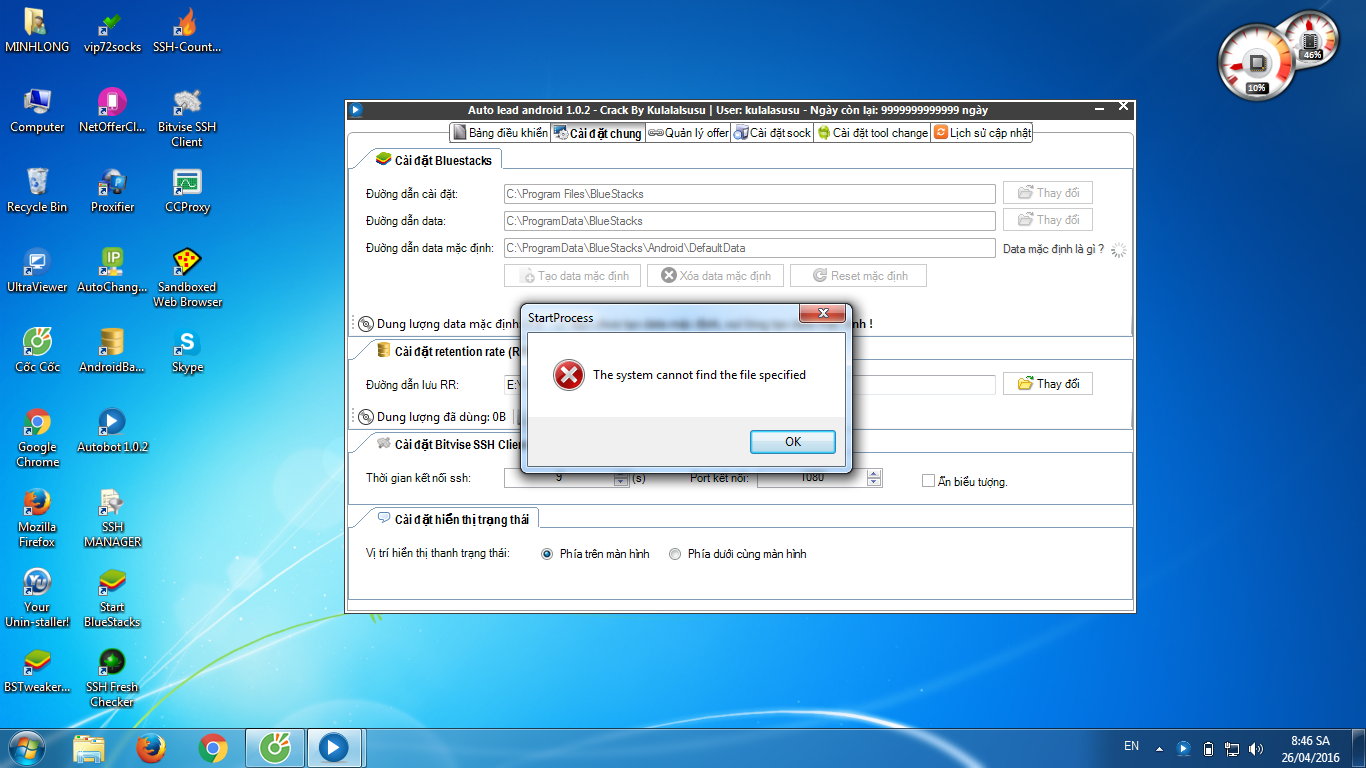This screenshot has height=768, width=1366.
Task: Click the Xóa data mặc định button
Action: pos(715,275)
